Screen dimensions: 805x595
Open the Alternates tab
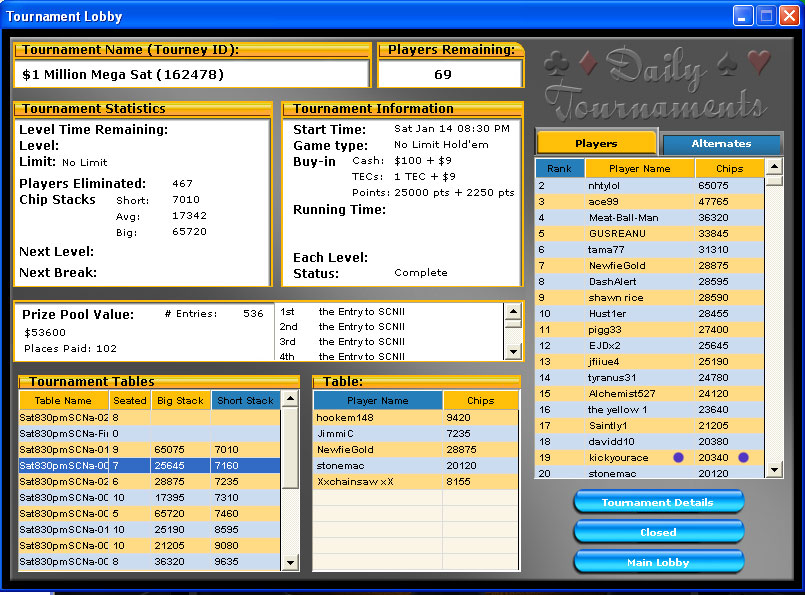721,143
